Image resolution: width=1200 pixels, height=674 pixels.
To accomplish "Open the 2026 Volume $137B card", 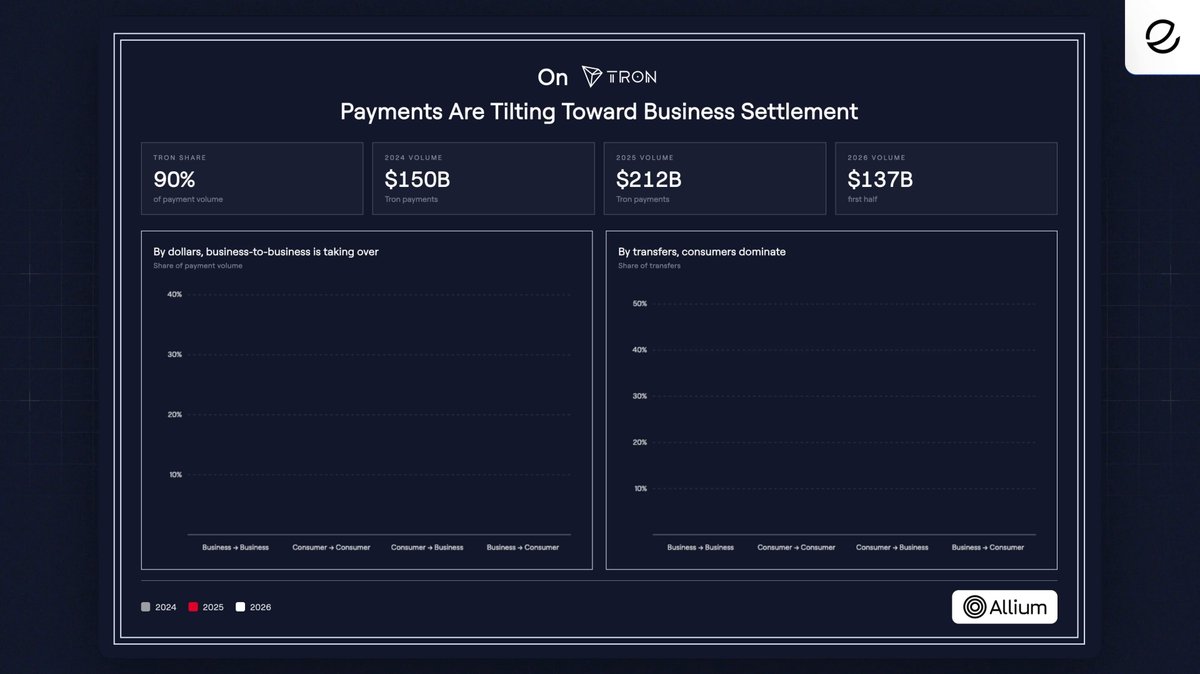I will coord(946,178).
